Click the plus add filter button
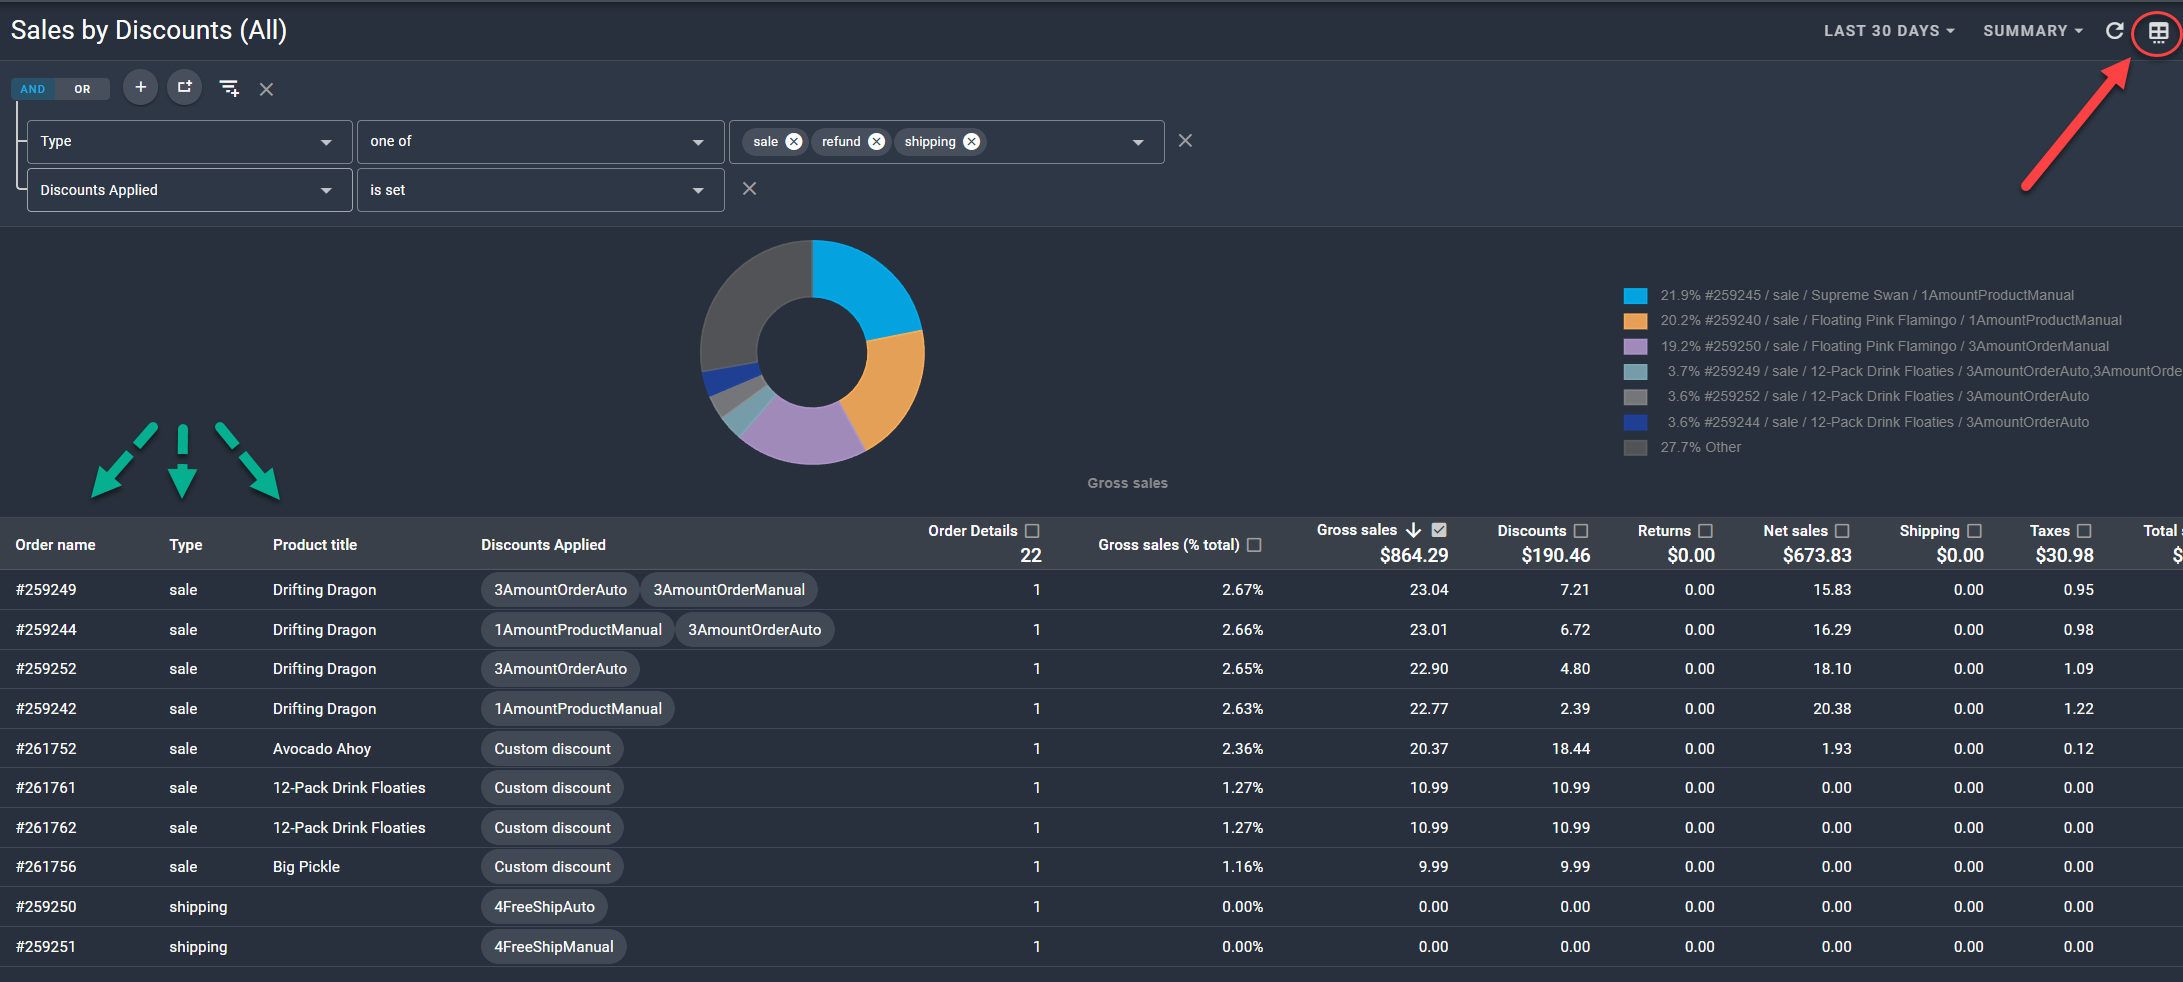The image size is (2183, 982). 141,88
